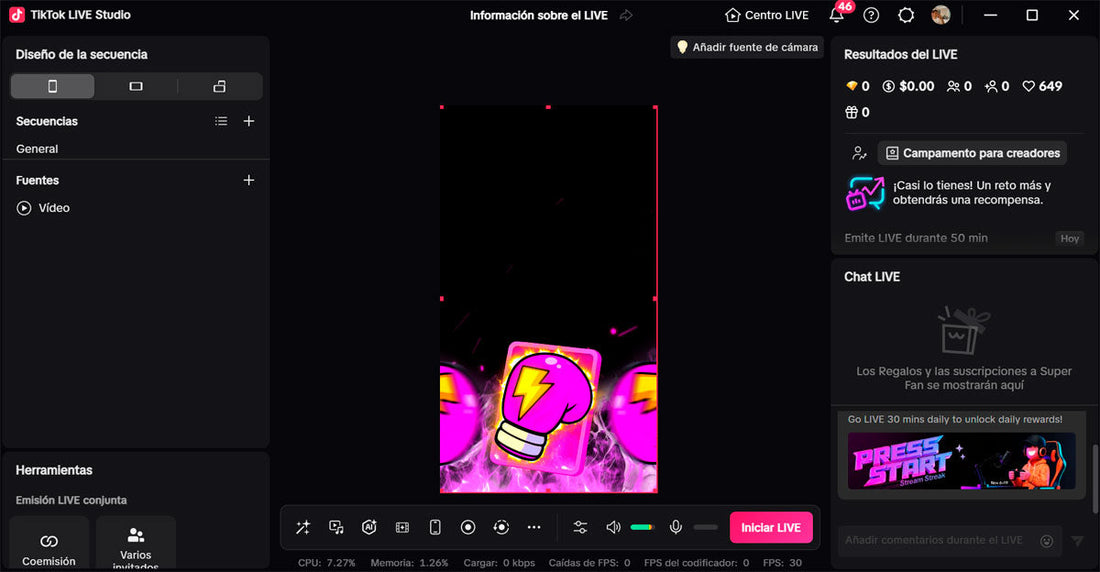Open the media and music tool
Screen dimensions: 1100x572
pos(336,527)
